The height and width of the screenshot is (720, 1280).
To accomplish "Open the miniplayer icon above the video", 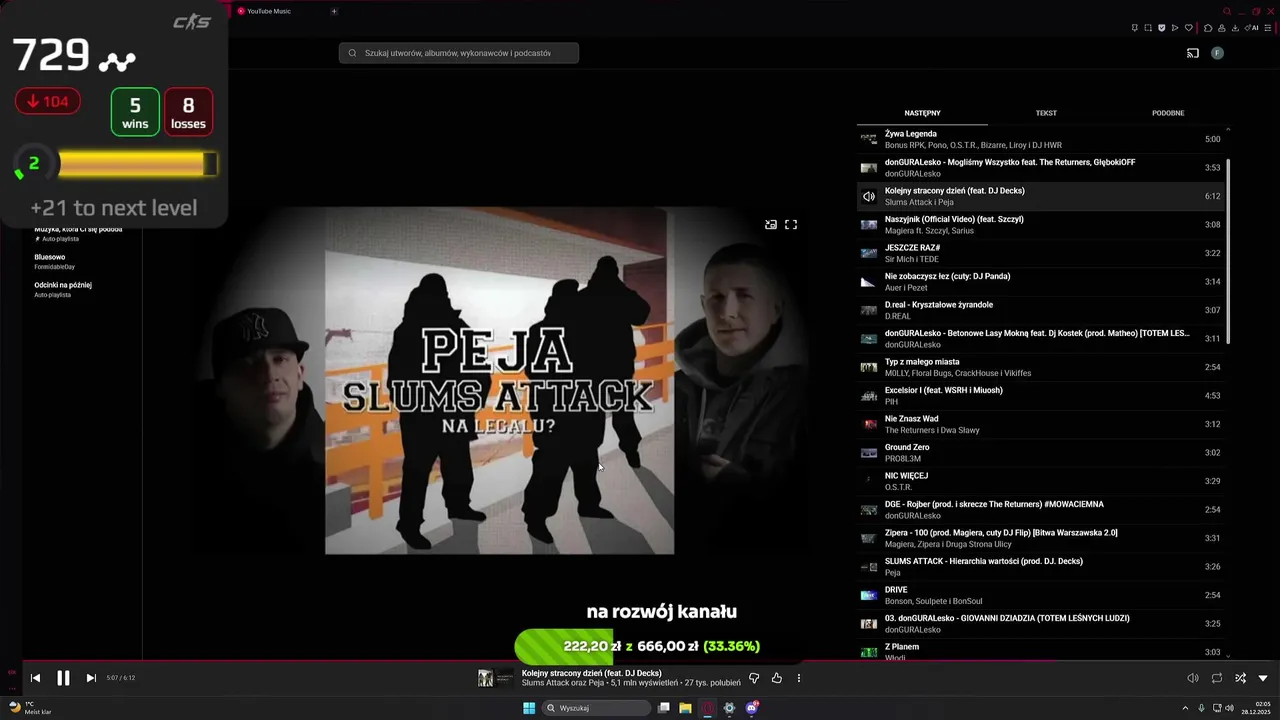I will click(x=771, y=225).
